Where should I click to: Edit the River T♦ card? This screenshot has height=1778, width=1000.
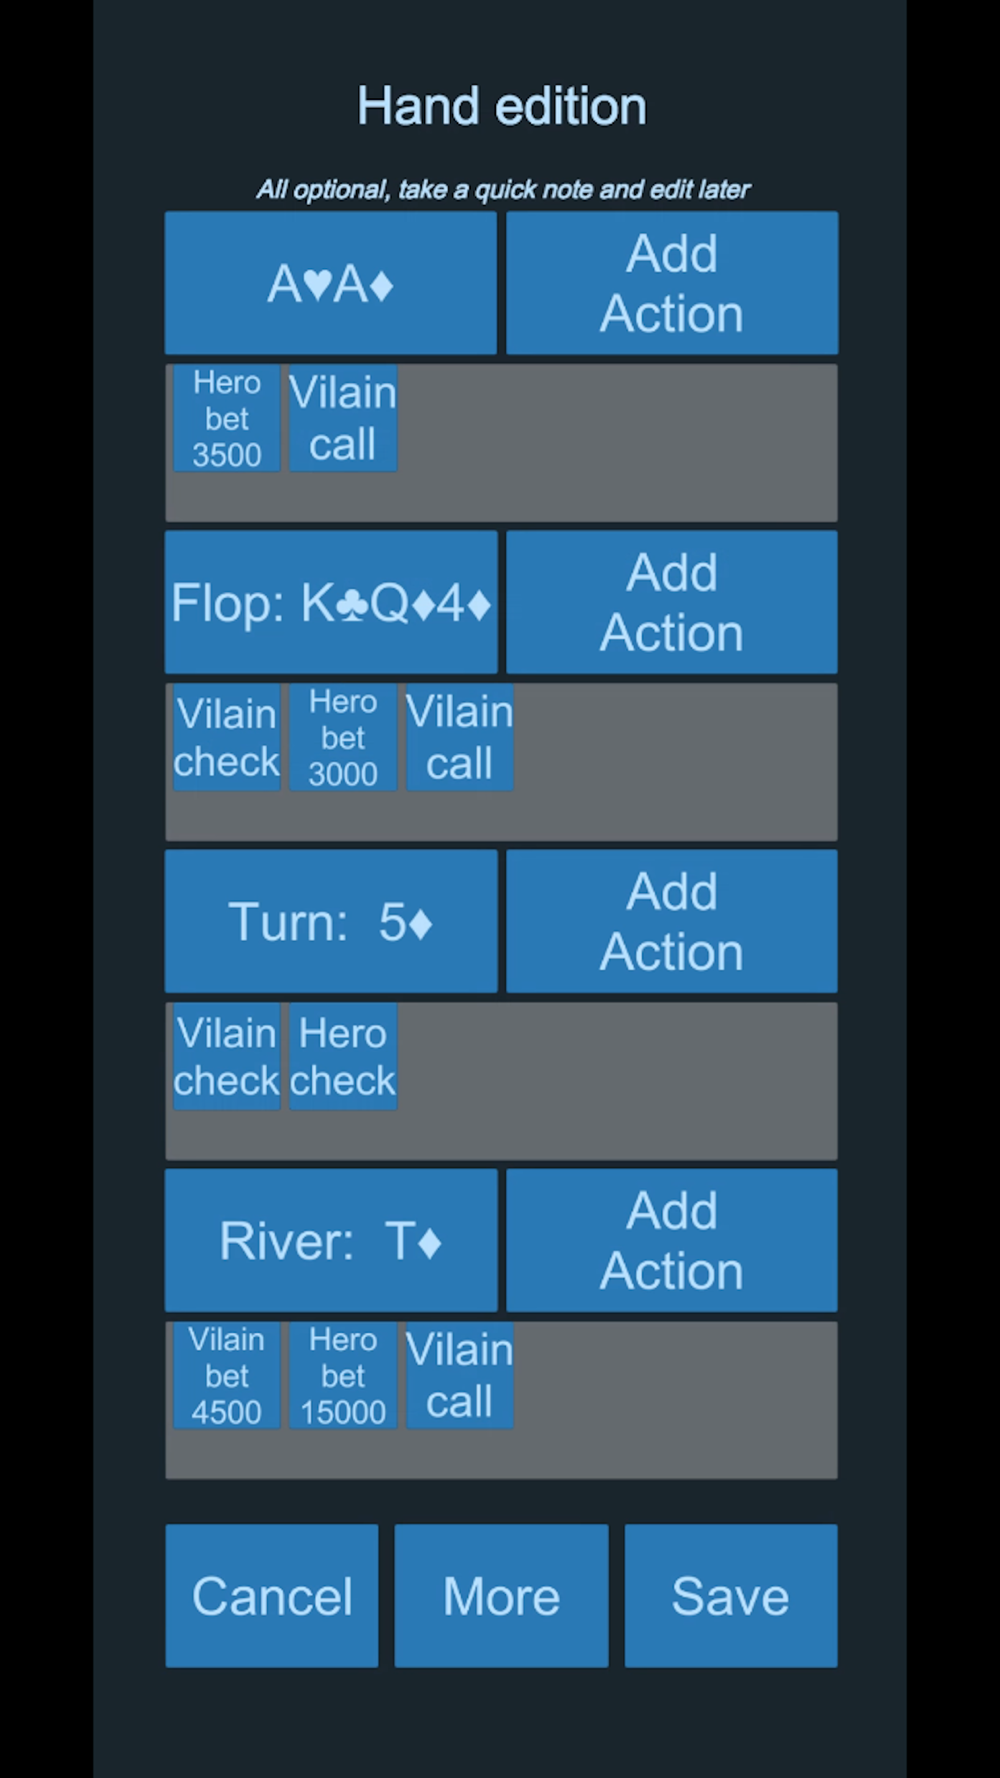(330, 1240)
